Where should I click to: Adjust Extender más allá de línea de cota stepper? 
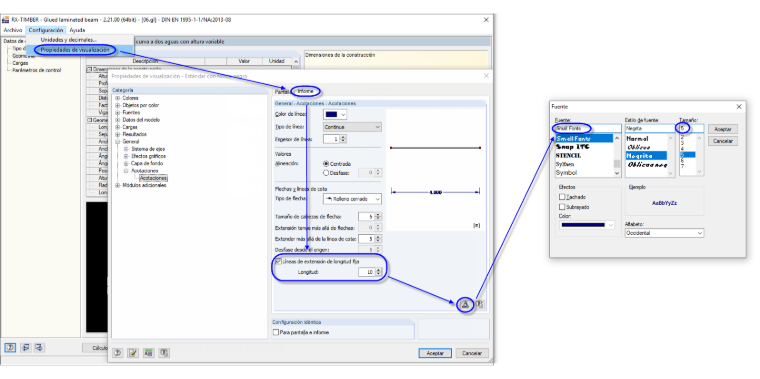(378, 239)
